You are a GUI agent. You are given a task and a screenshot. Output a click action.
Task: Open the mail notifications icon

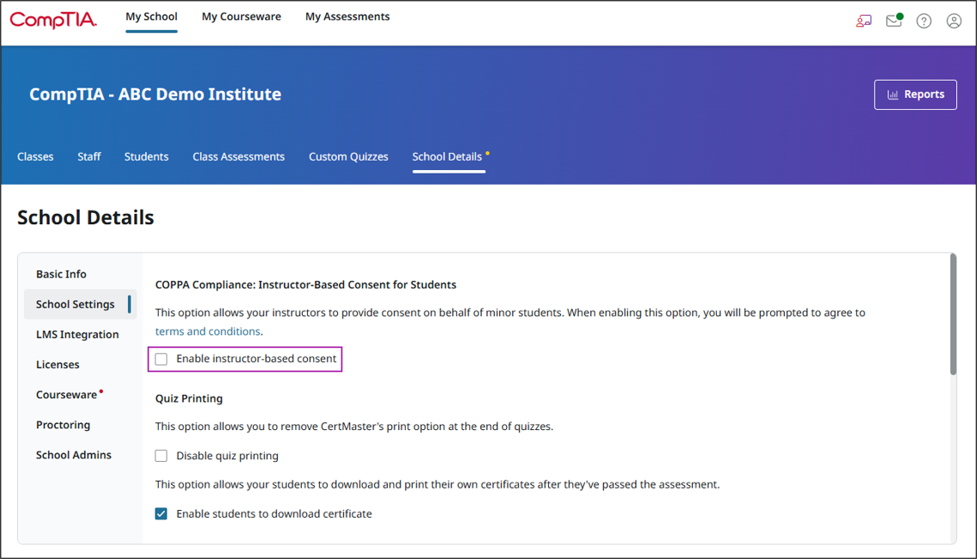[894, 21]
